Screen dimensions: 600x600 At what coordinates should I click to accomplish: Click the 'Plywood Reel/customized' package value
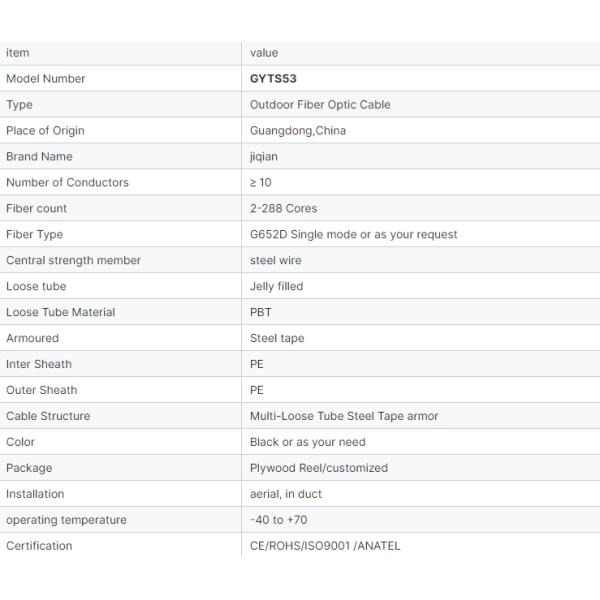tap(318, 468)
